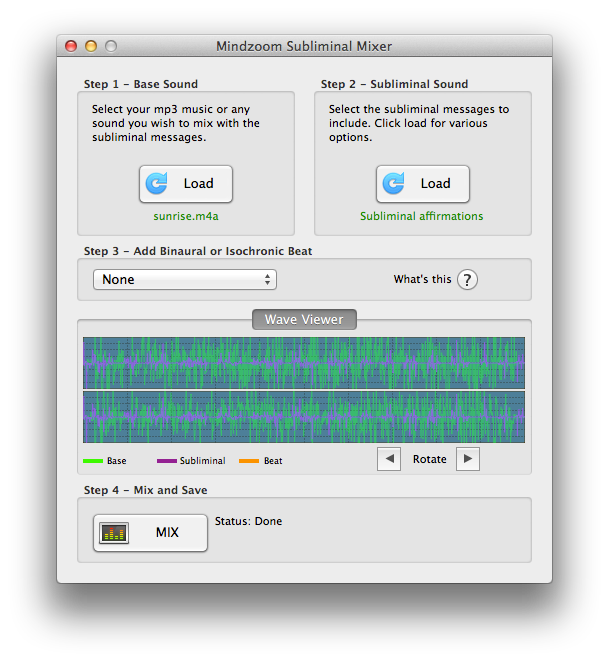Screen dimensions: 609x662
Task: Click the Subliminal affirmations green label
Action: [x=421, y=216]
